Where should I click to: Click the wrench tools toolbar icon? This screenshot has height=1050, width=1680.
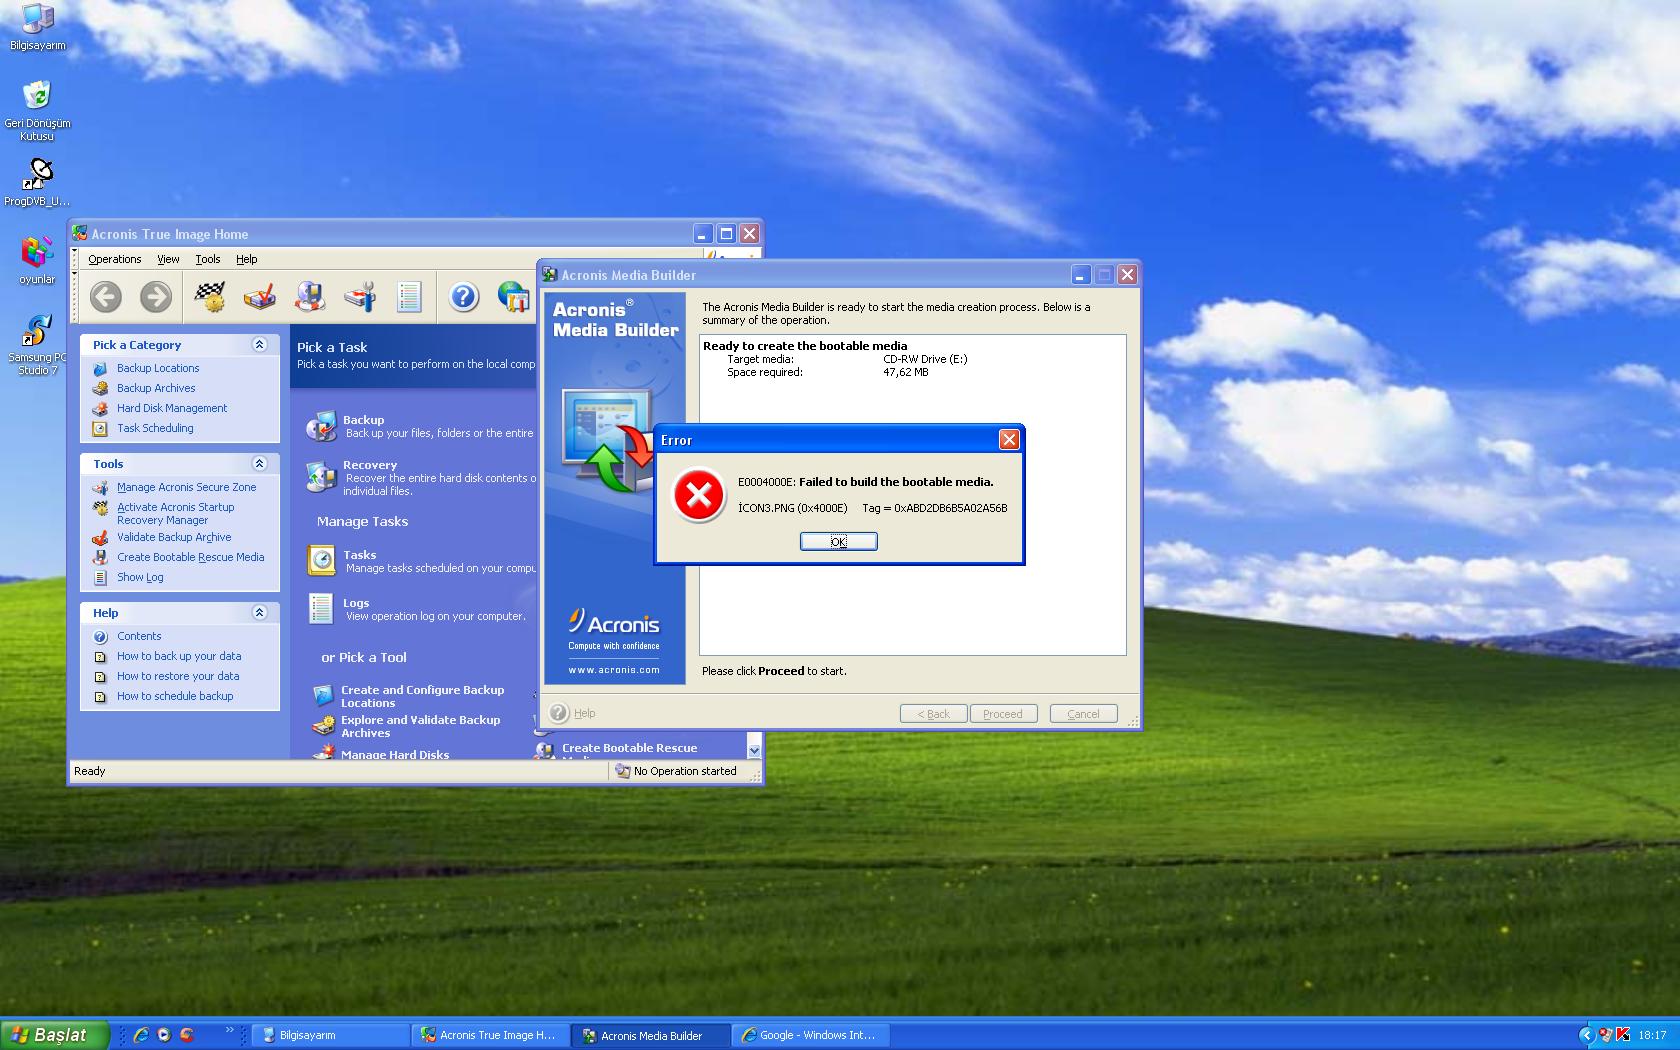click(x=360, y=296)
